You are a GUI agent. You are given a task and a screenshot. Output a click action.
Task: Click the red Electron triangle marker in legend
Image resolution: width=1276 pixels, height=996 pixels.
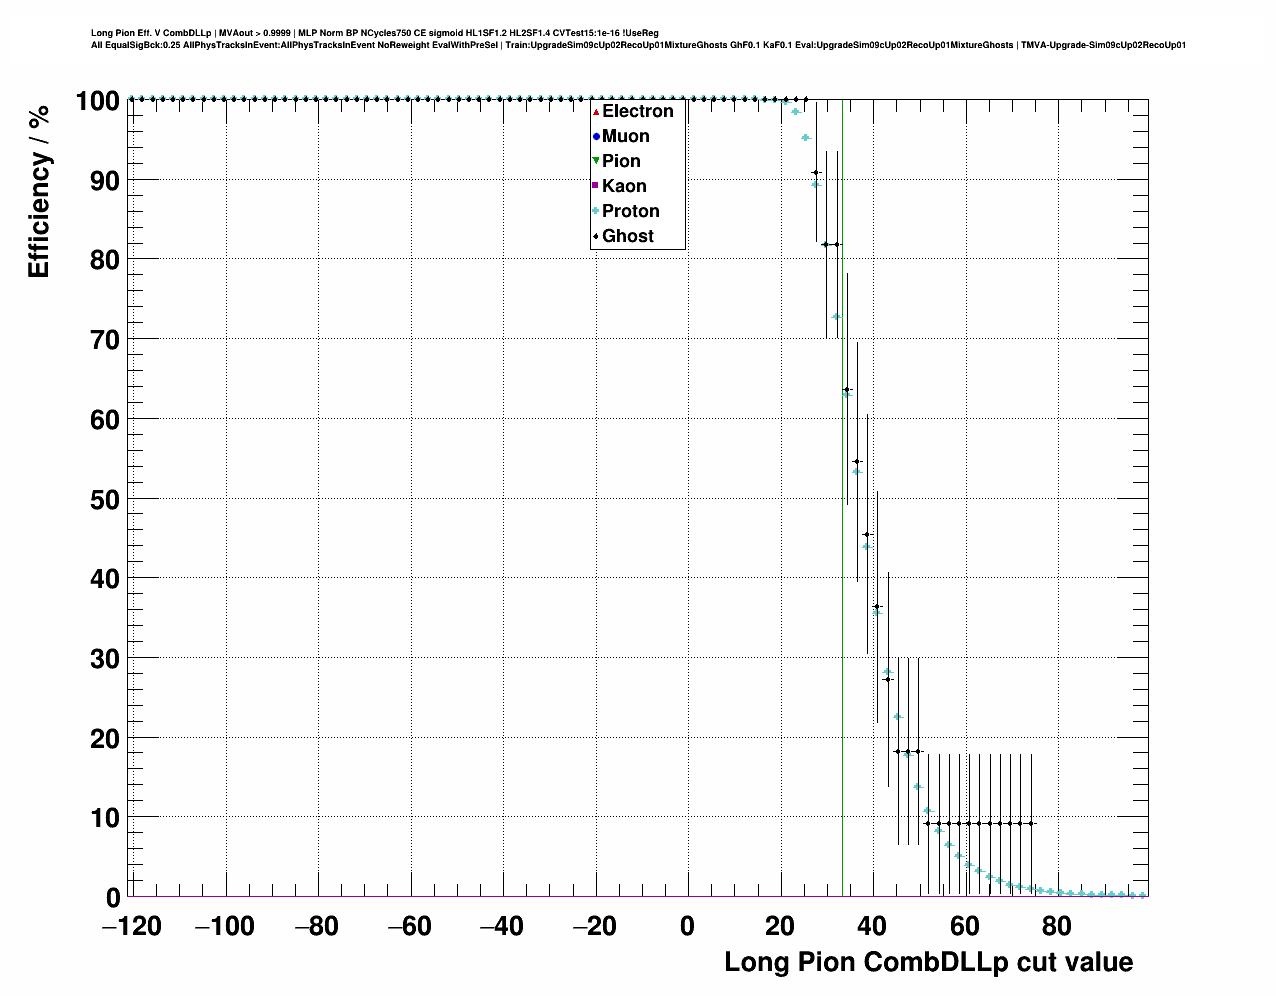(x=595, y=112)
